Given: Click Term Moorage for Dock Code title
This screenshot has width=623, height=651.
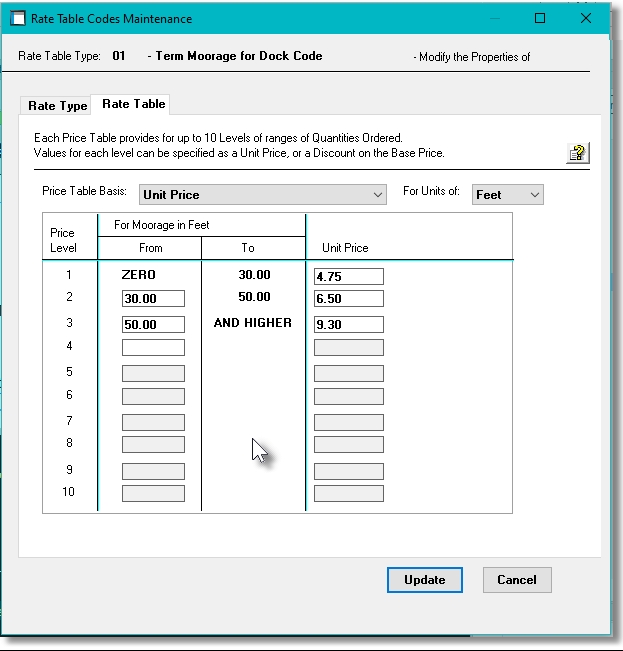Looking at the screenshot, I should coord(239,56).
